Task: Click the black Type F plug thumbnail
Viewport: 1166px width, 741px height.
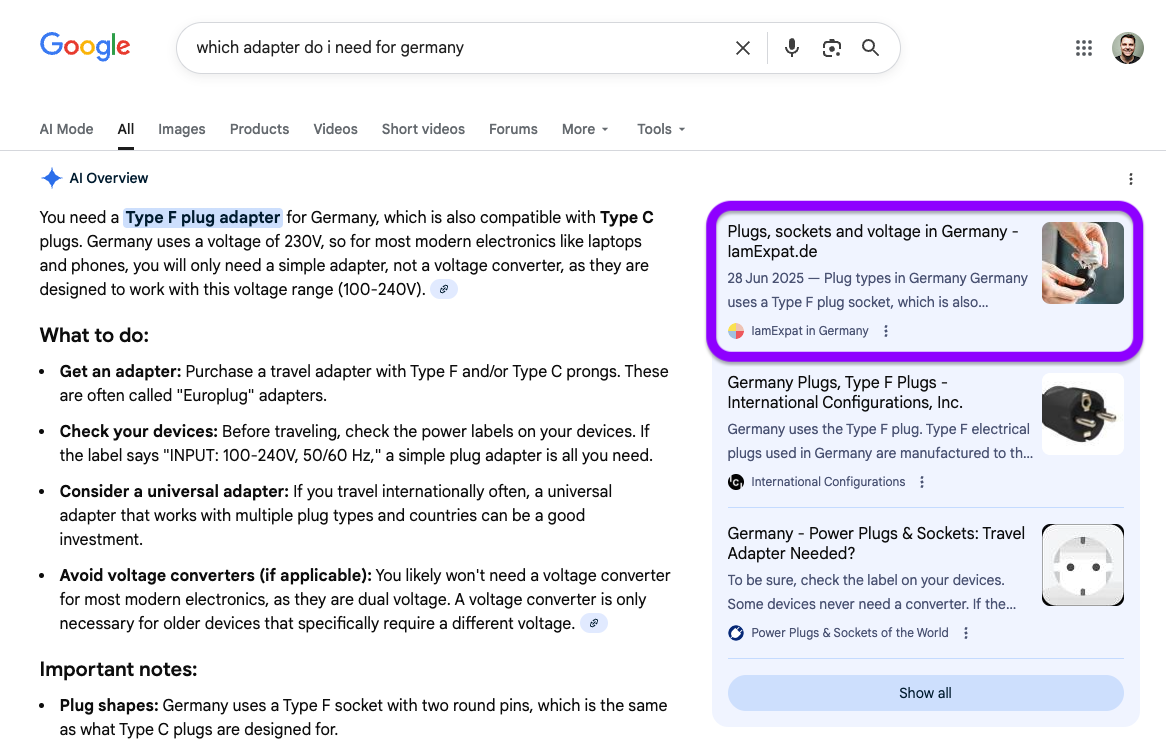Action: (1082, 414)
